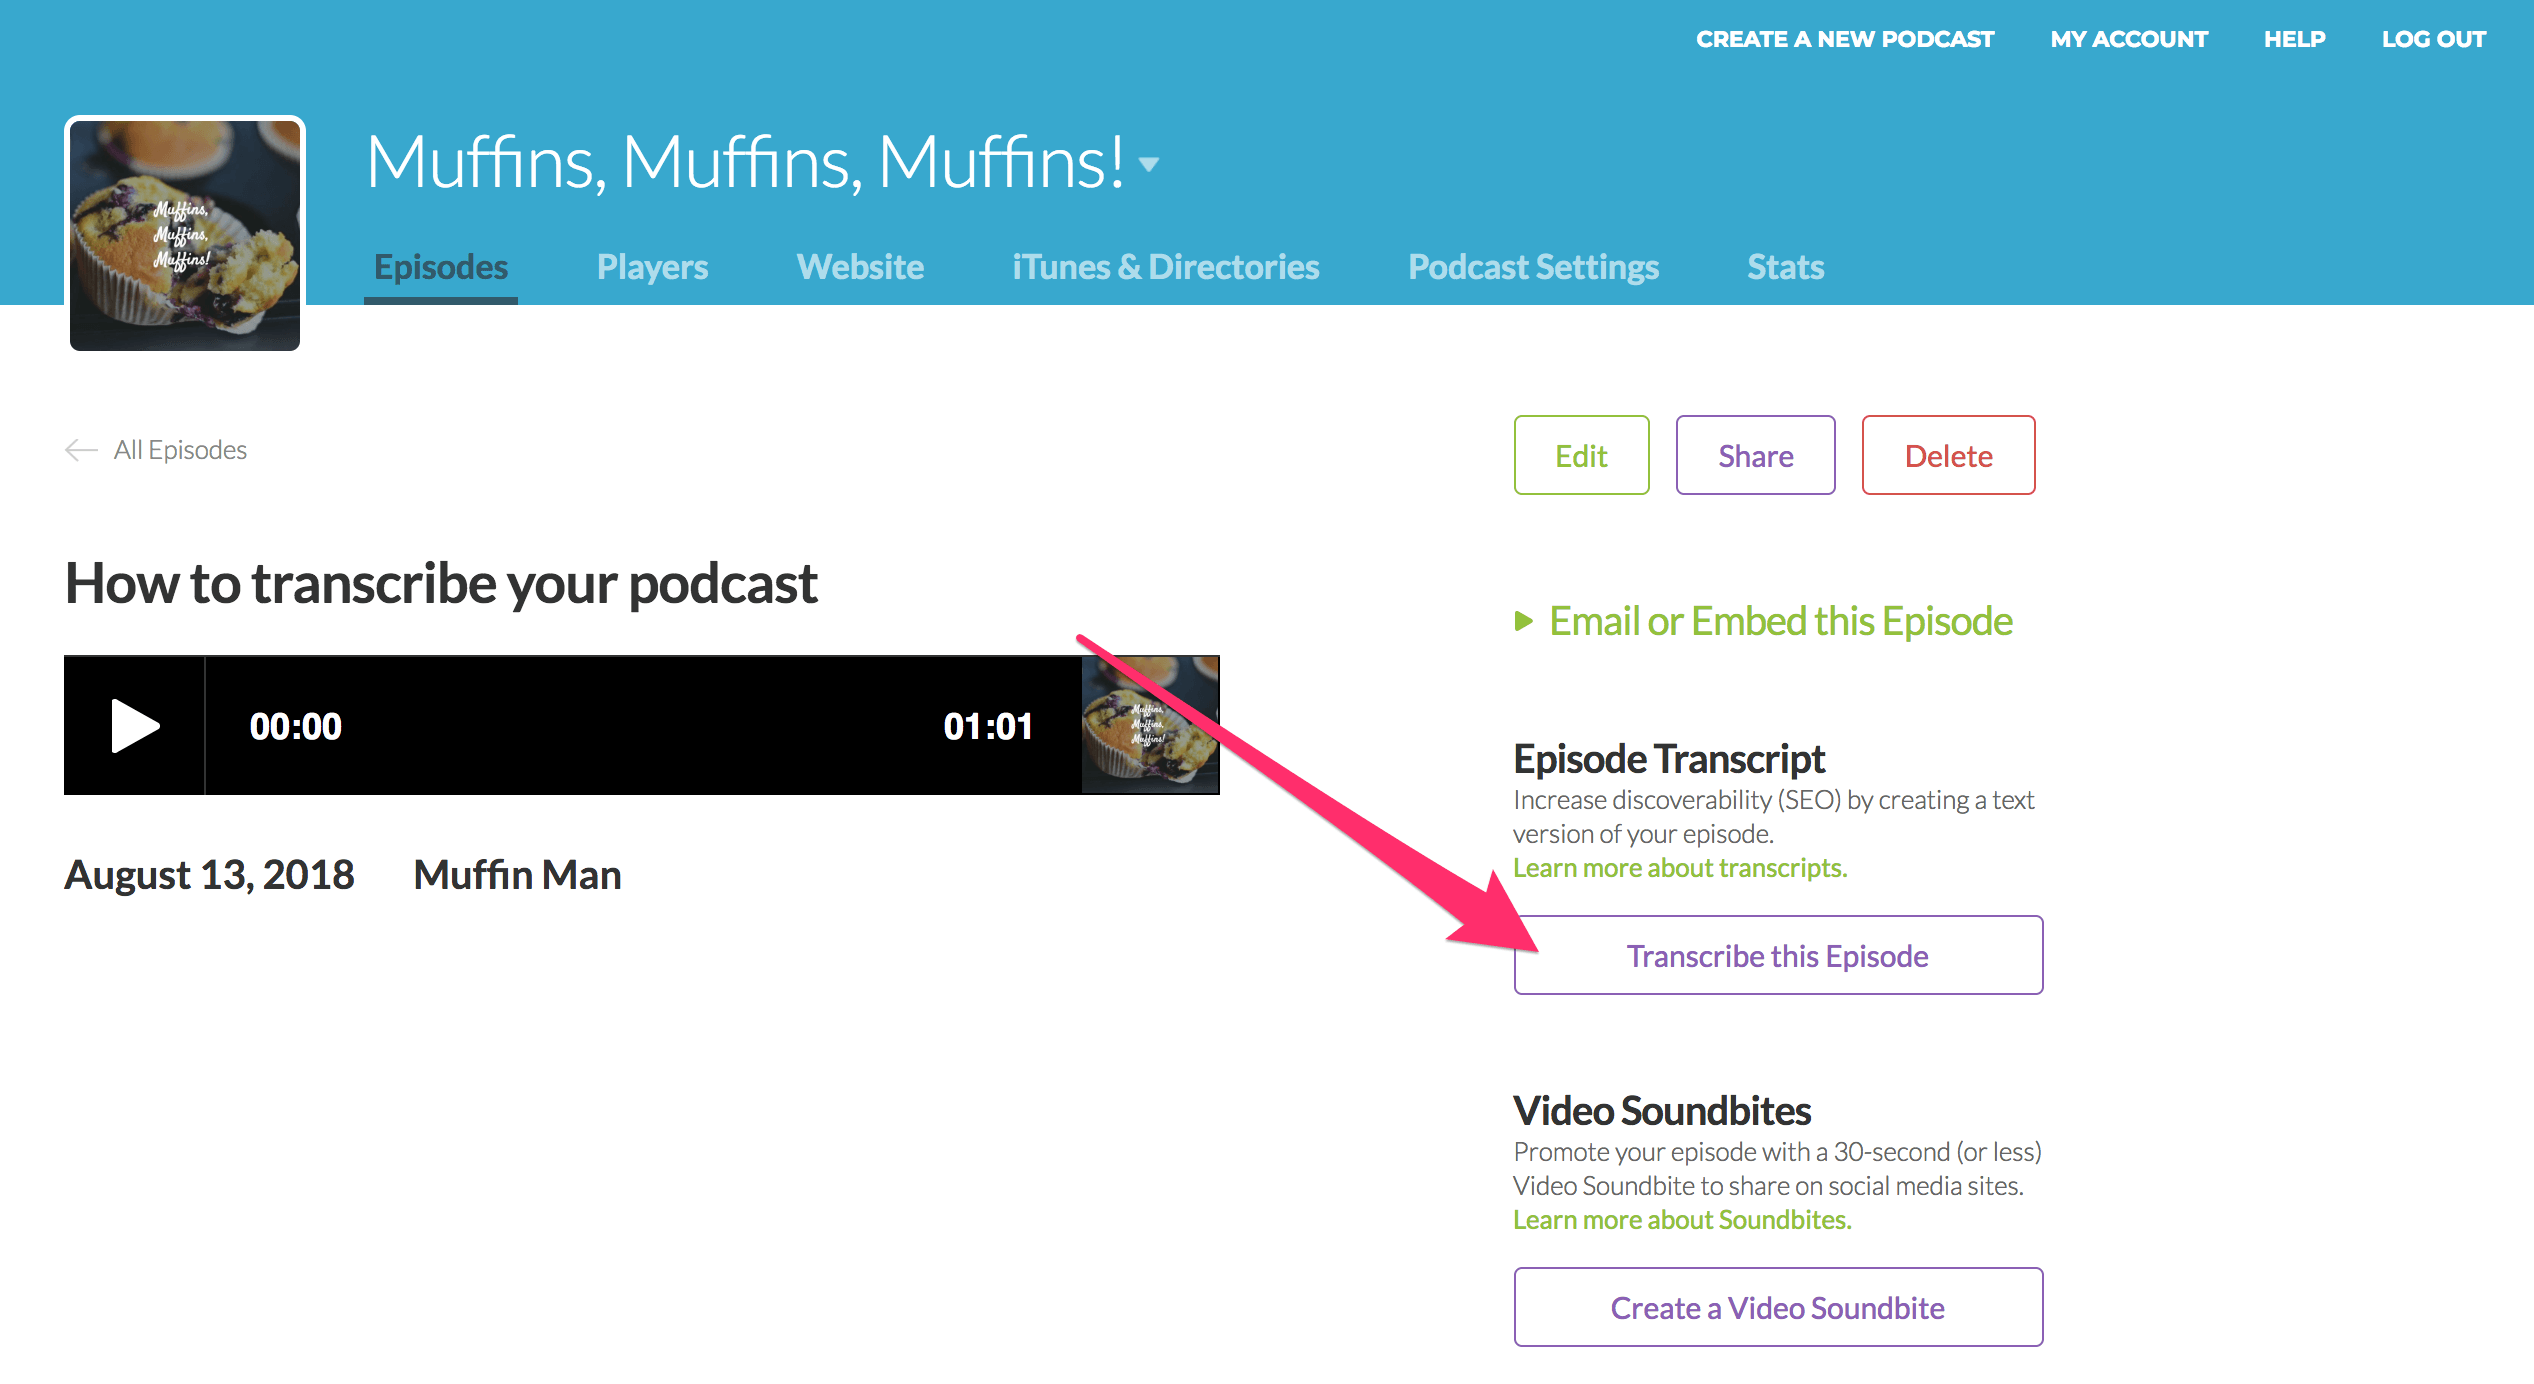
Task: Click Create a Video Soundbite
Action: click(x=1778, y=1308)
